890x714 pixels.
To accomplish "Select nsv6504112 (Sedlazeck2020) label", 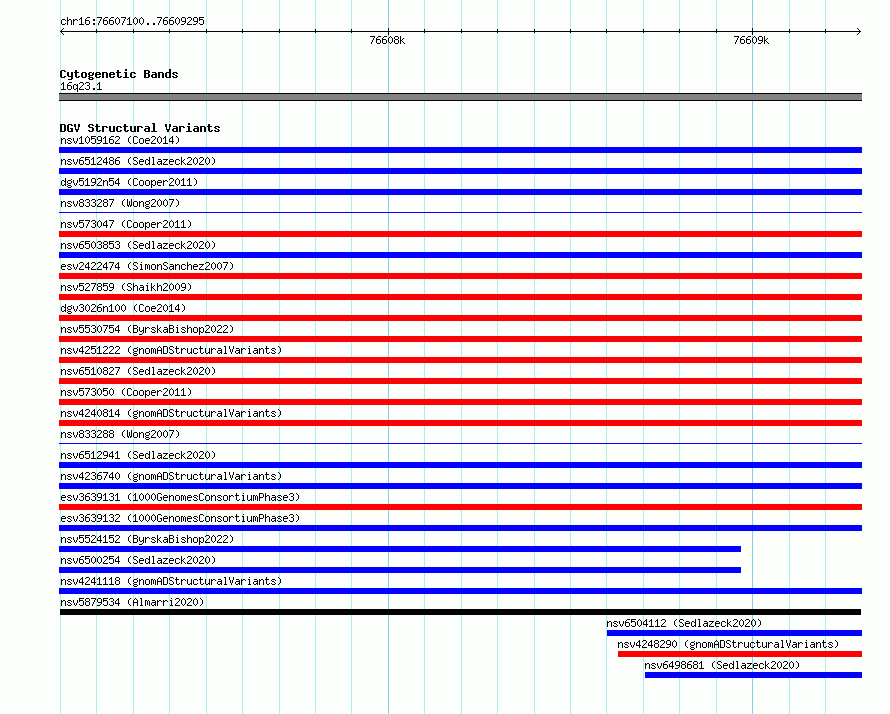I will pos(684,623).
